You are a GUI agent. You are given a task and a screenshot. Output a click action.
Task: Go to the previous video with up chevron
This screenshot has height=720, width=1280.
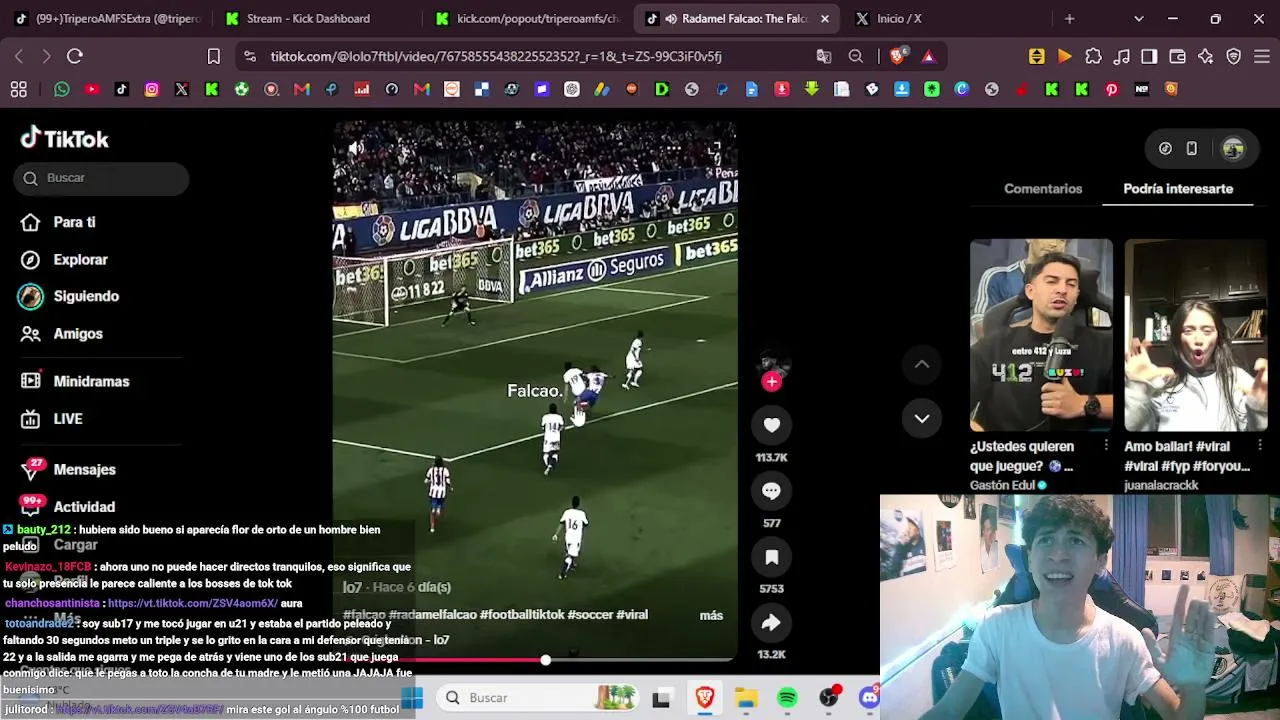click(x=922, y=365)
